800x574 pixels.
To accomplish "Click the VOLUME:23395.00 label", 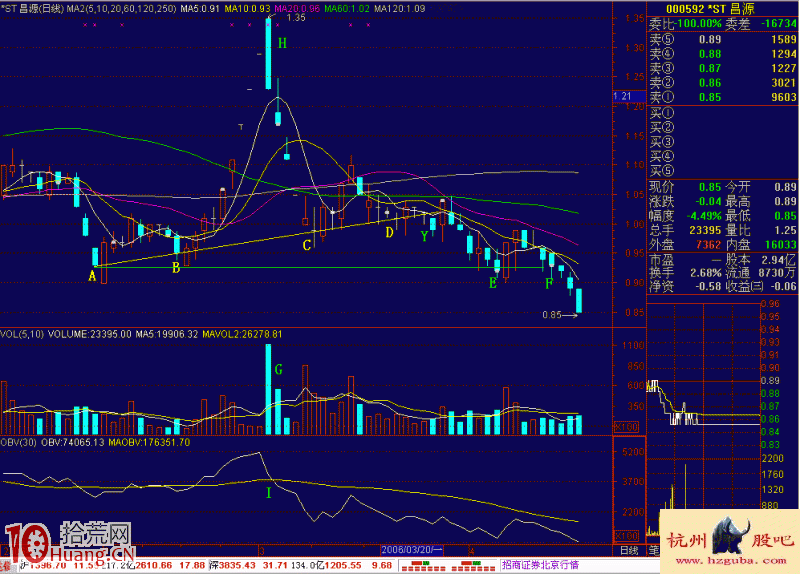I will point(89,335).
